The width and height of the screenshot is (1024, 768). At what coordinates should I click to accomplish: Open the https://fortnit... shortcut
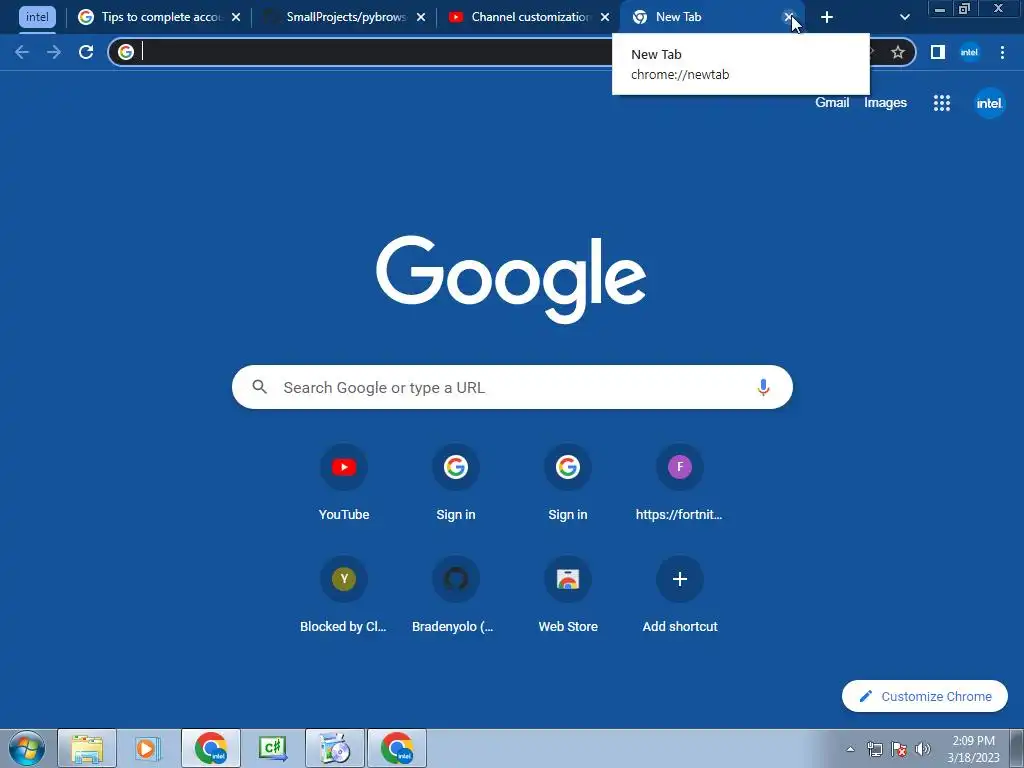(679, 482)
